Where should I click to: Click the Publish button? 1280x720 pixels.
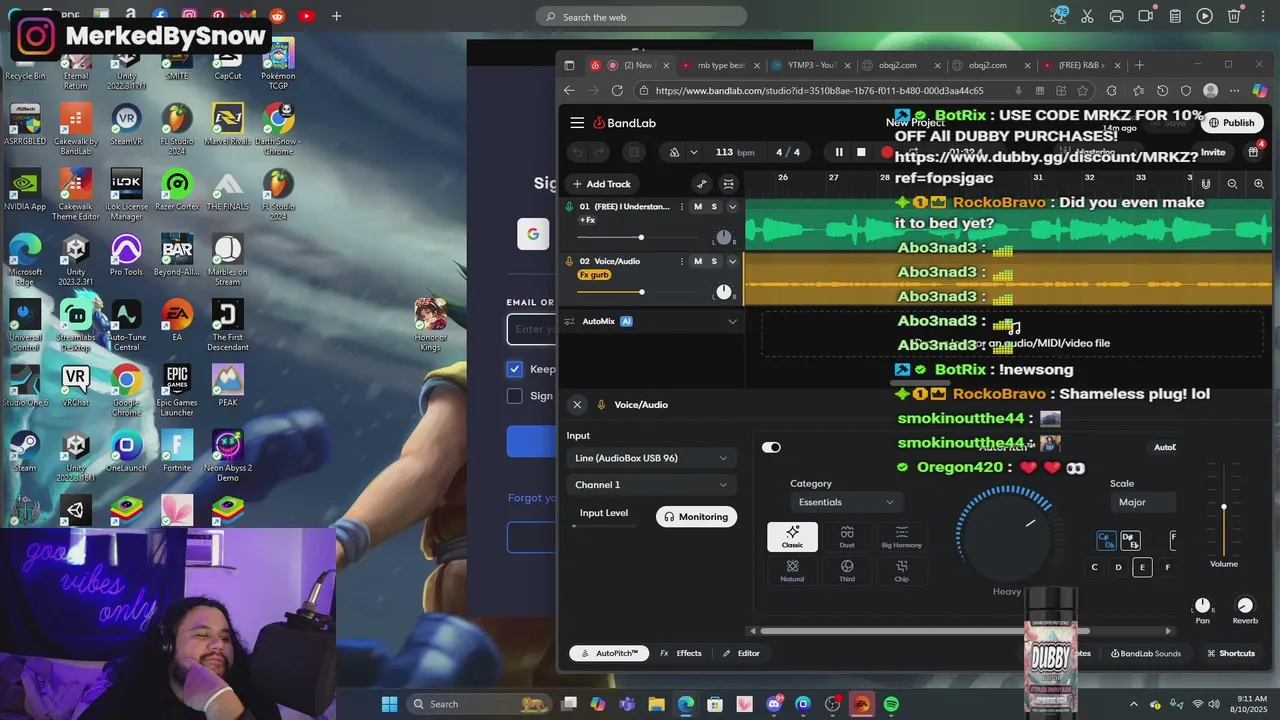1231,123
